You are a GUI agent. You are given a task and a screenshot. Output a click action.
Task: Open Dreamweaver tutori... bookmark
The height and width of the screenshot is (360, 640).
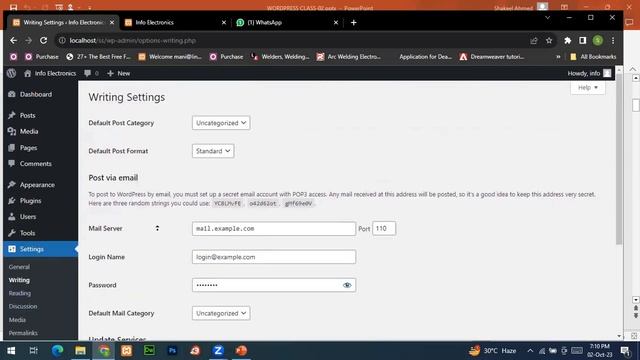tap(492, 57)
